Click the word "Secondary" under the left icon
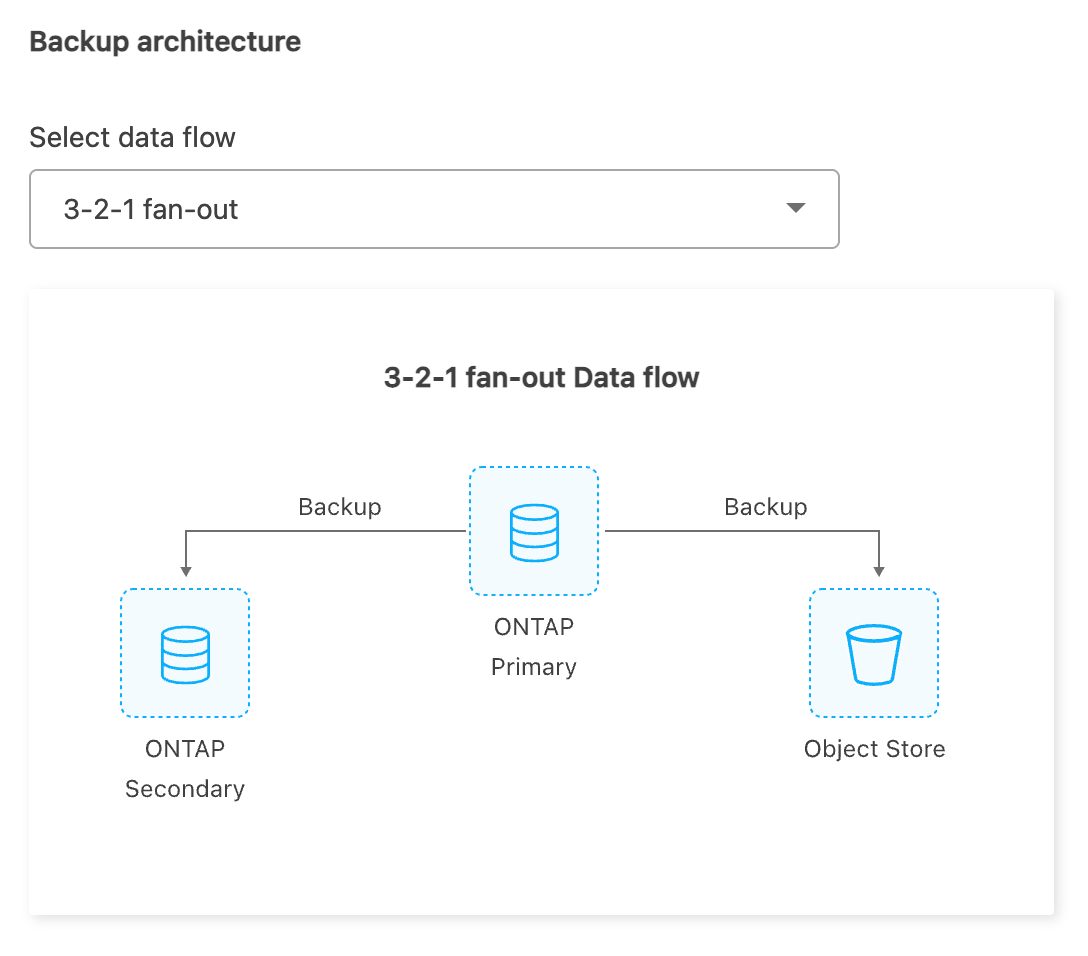The width and height of the screenshot is (1088, 956). point(185,789)
